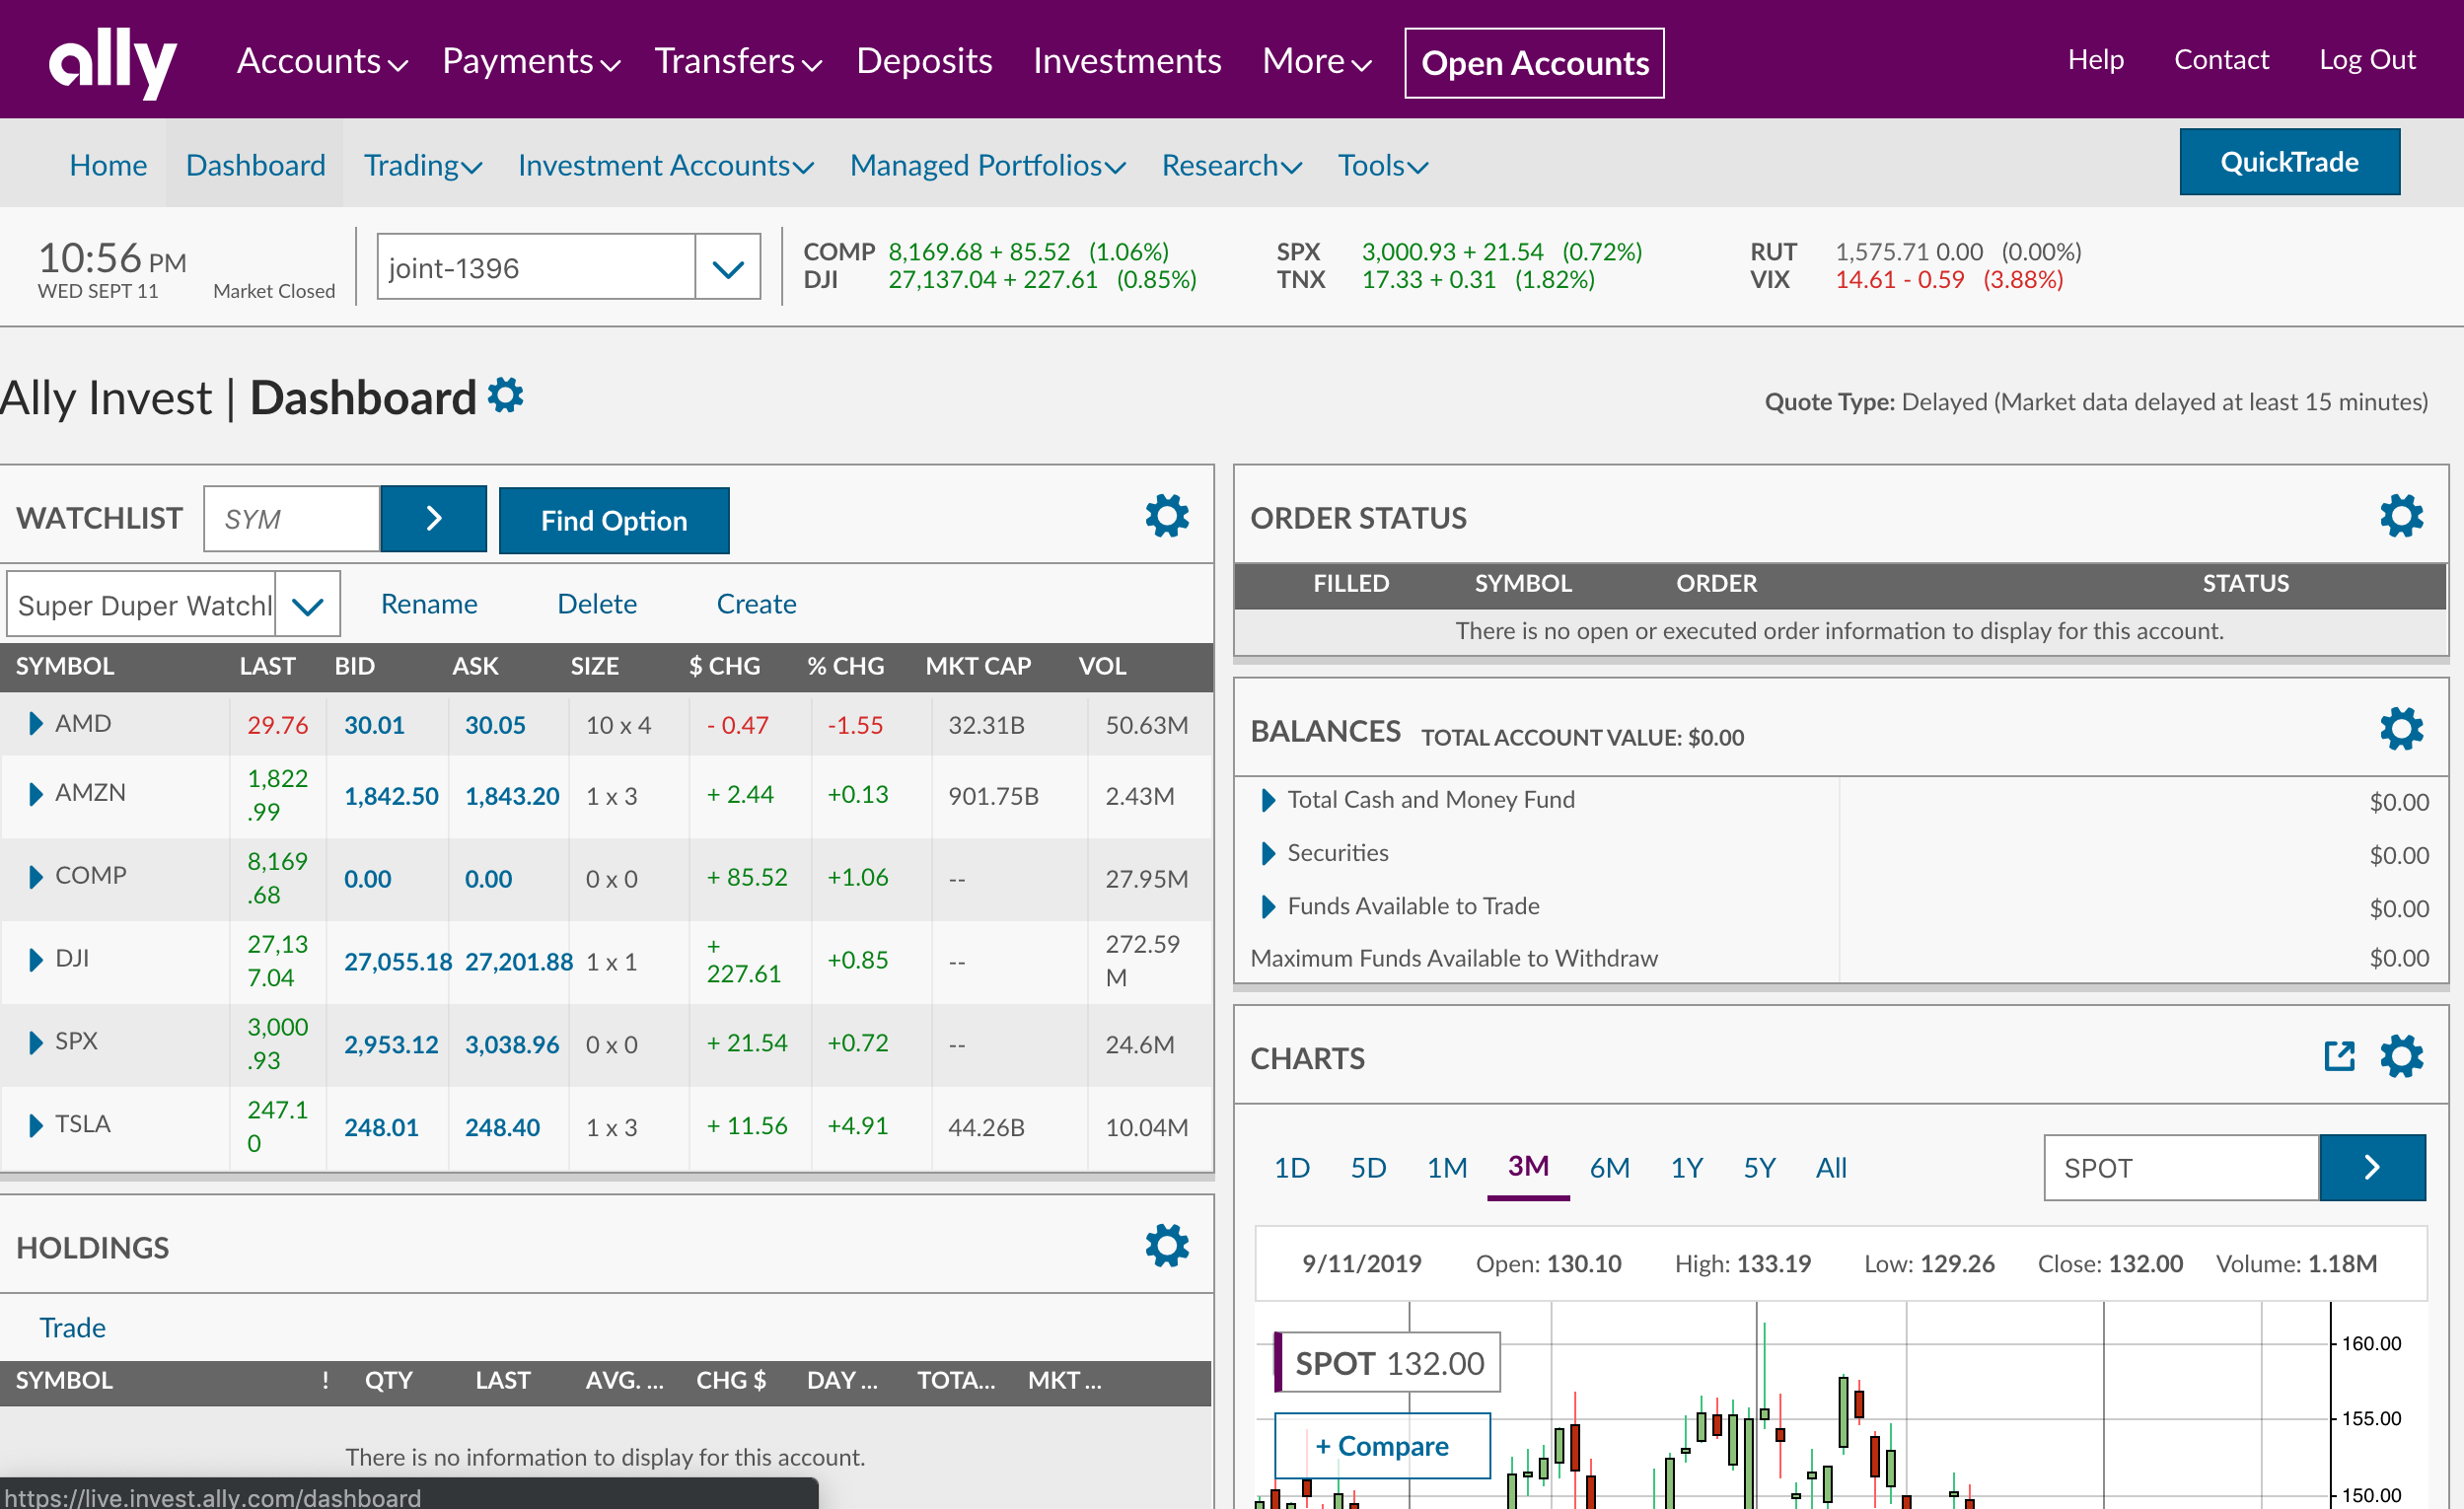
Task: Open the joint-1396 account dropdown
Action: point(727,267)
